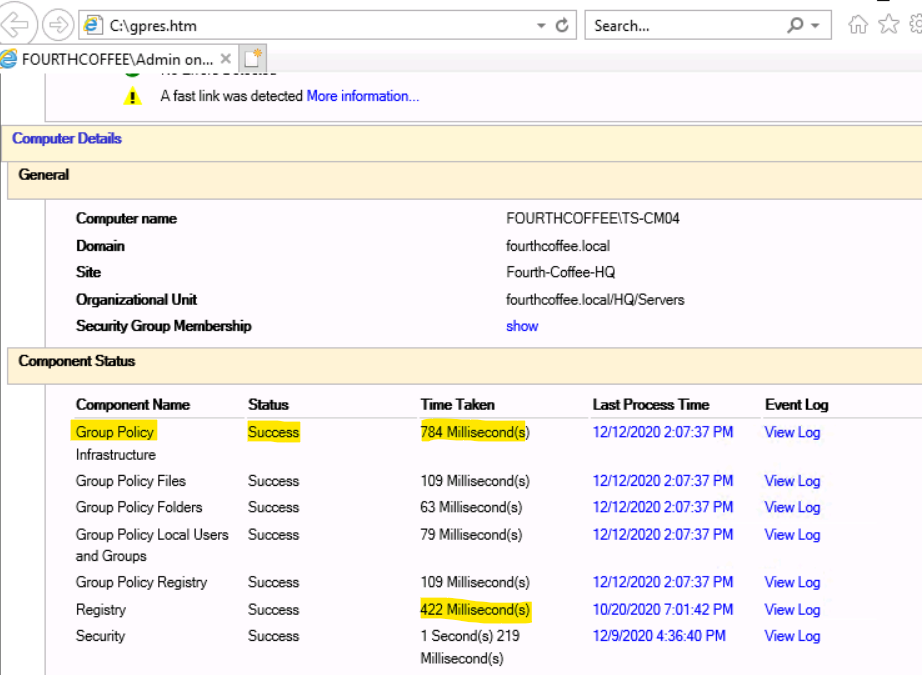Click the 12/9/2020 4:36:40 PM timestamp
The width and height of the screenshot is (922, 675).
pos(659,636)
